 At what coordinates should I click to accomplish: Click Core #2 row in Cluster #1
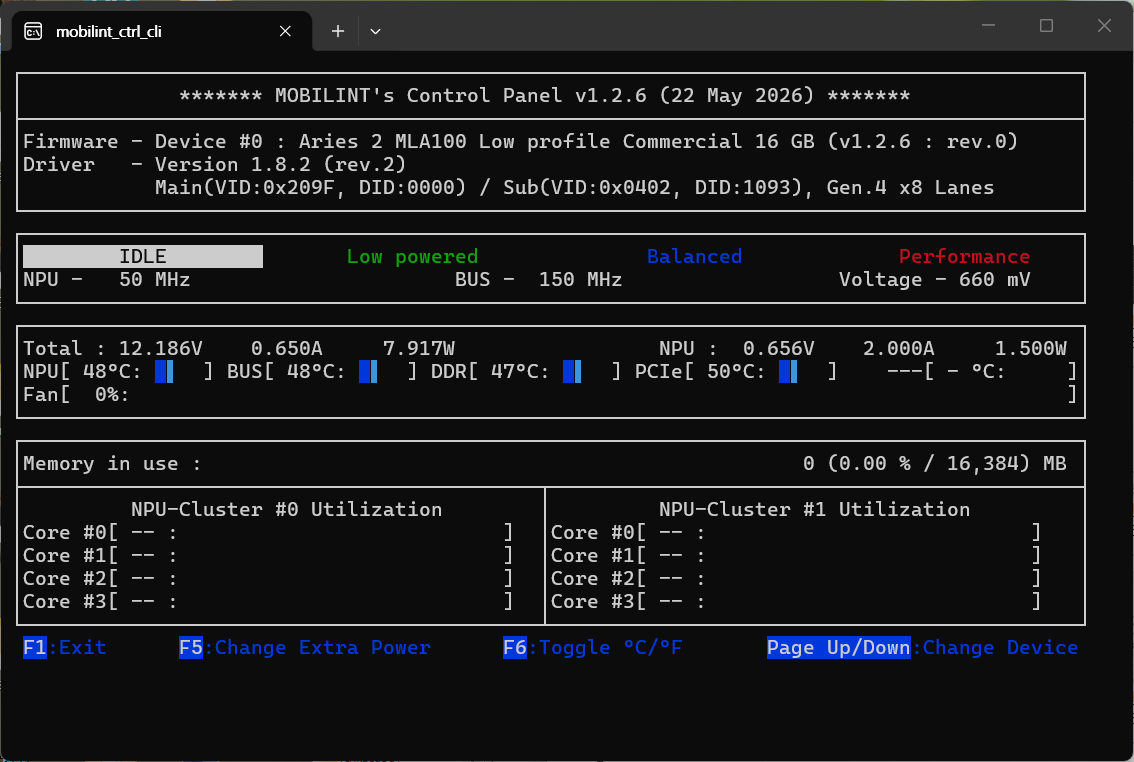coord(796,578)
